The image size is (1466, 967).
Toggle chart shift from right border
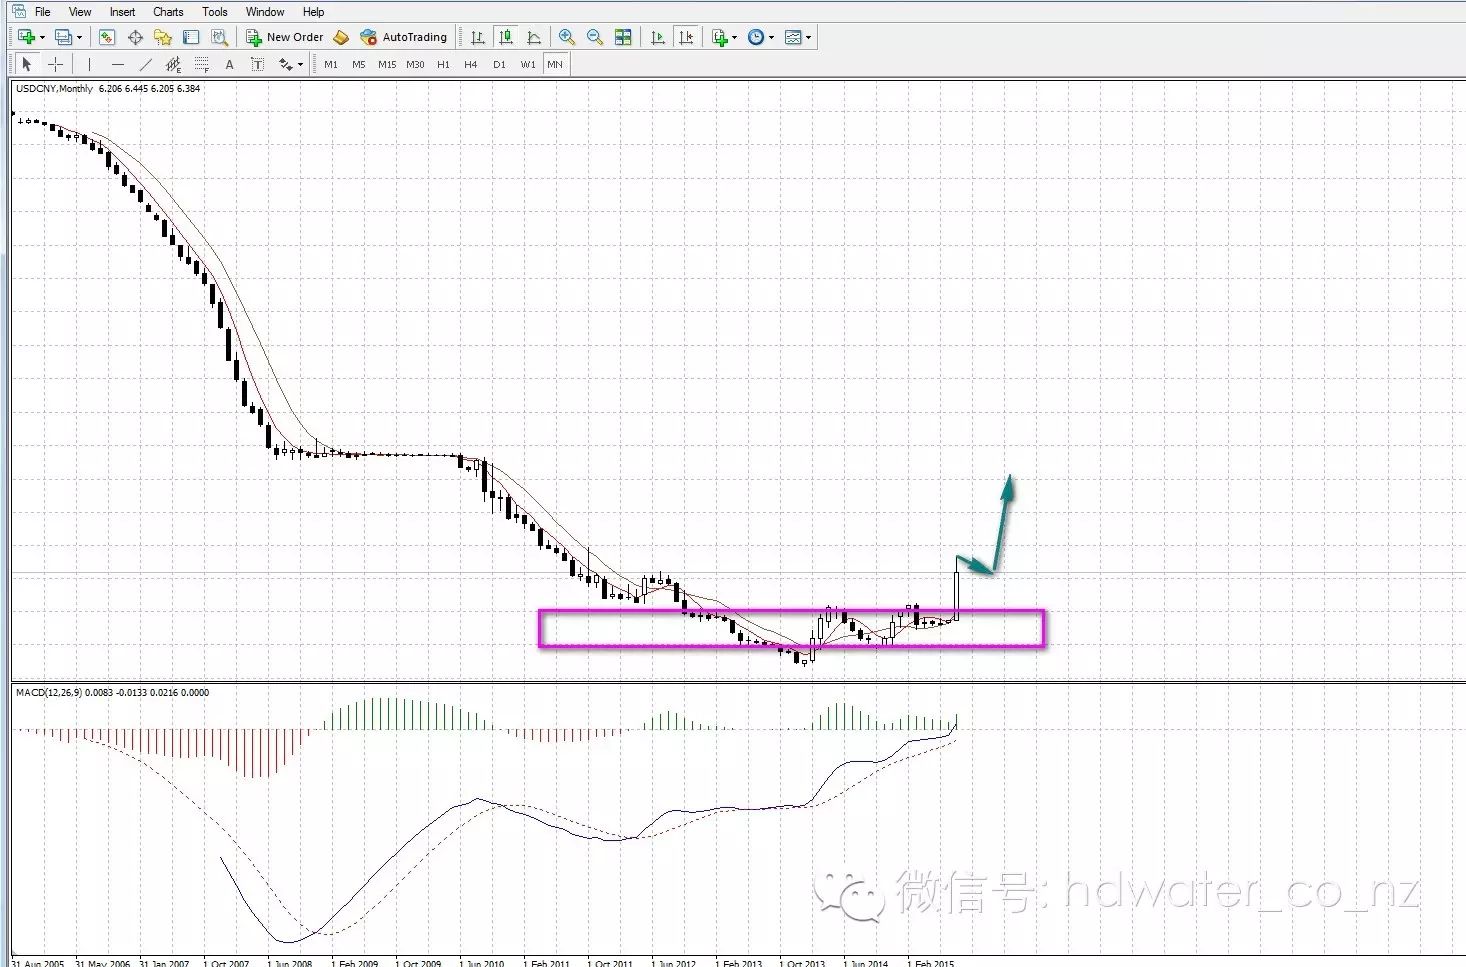(686, 37)
